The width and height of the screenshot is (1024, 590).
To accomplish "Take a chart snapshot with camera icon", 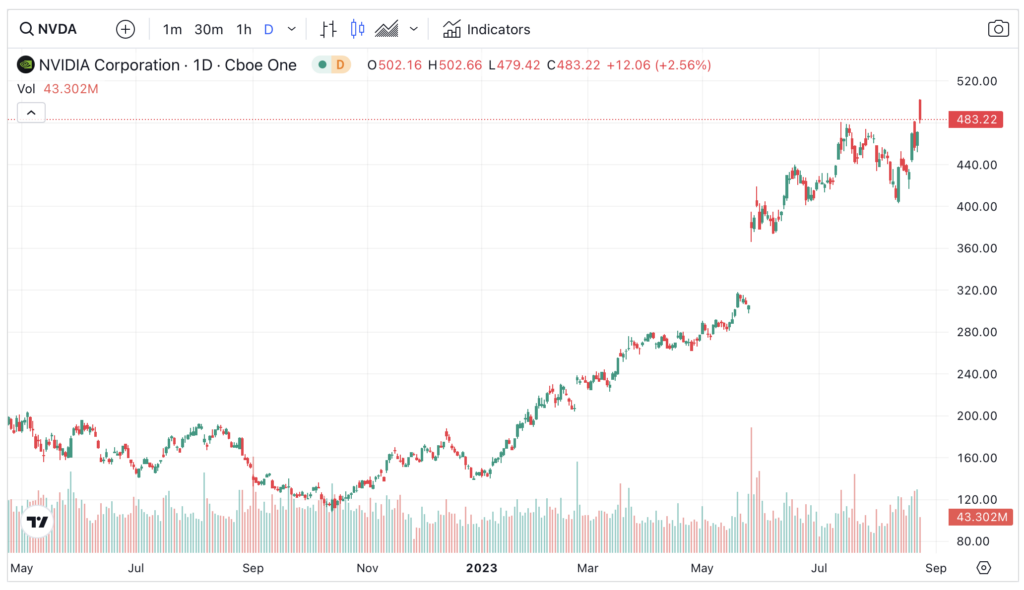I will click(x=998, y=29).
